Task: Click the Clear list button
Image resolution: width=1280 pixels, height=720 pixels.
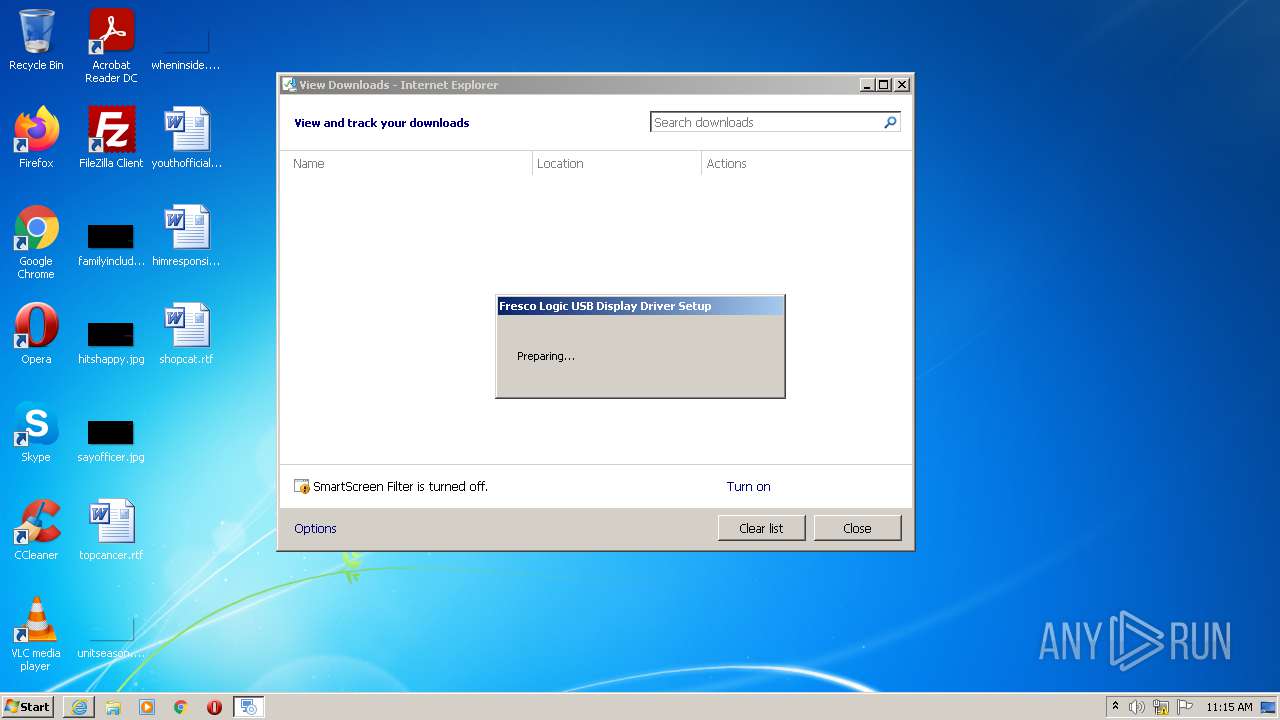Action: [x=761, y=528]
